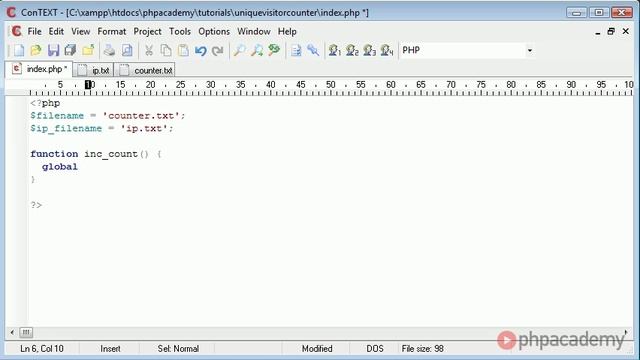Click the blue pin tool icon
This screenshot has height=360, width=640.
[x=313, y=50]
